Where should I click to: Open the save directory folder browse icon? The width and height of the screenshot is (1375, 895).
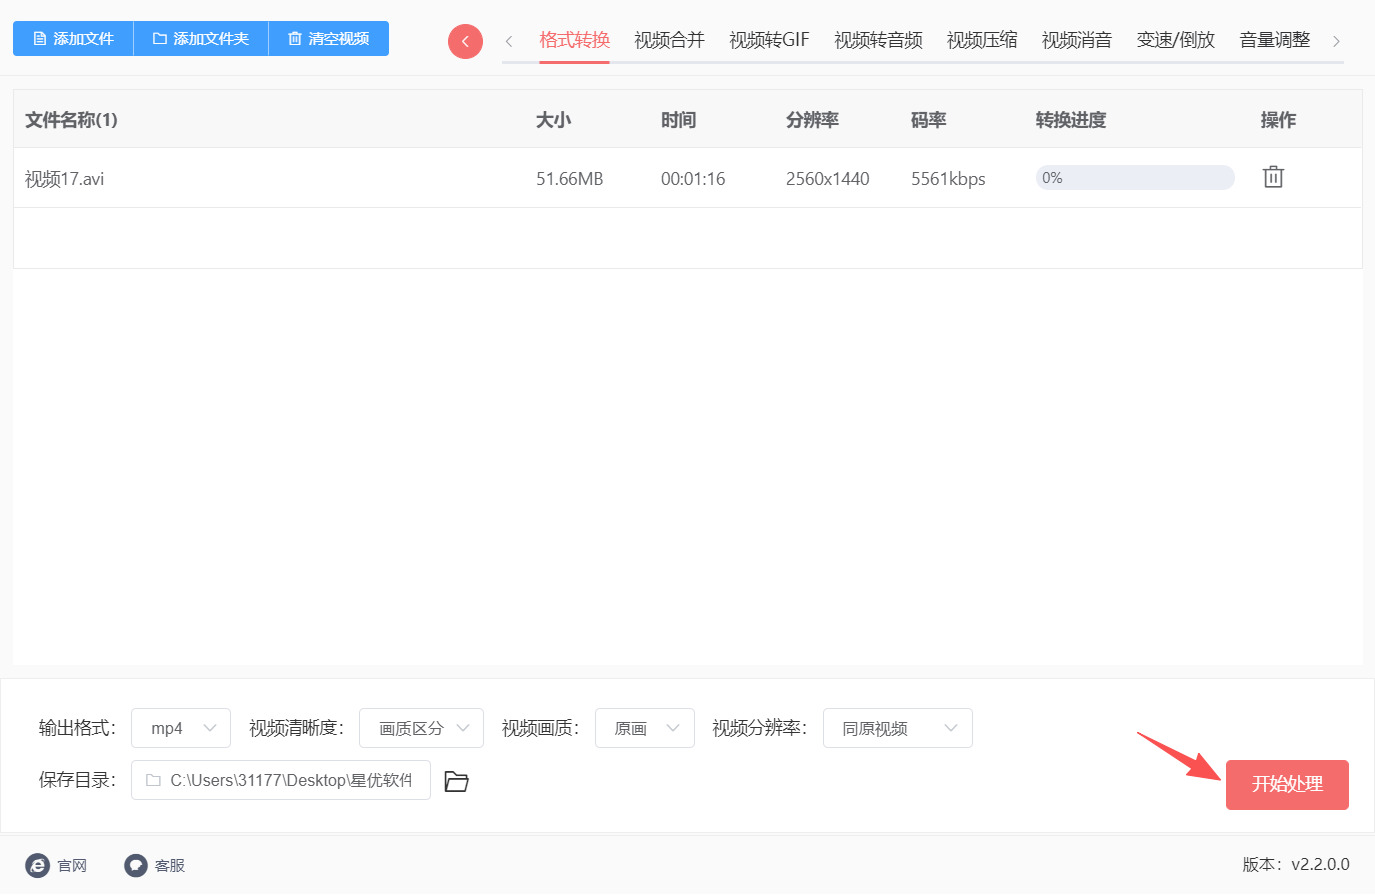[x=456, y=781]
